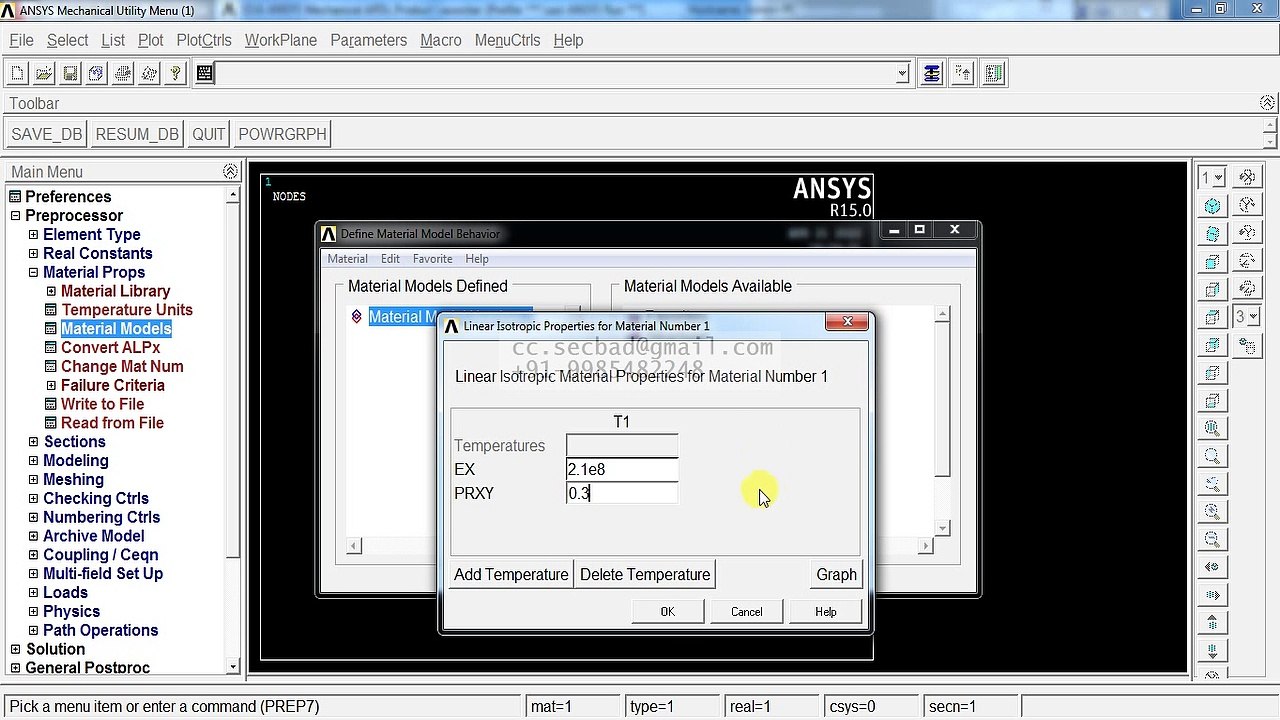Screen dimensions: 1280x720
Task: Click the Open ANSYS File folder icon
Action: point(44,73)
